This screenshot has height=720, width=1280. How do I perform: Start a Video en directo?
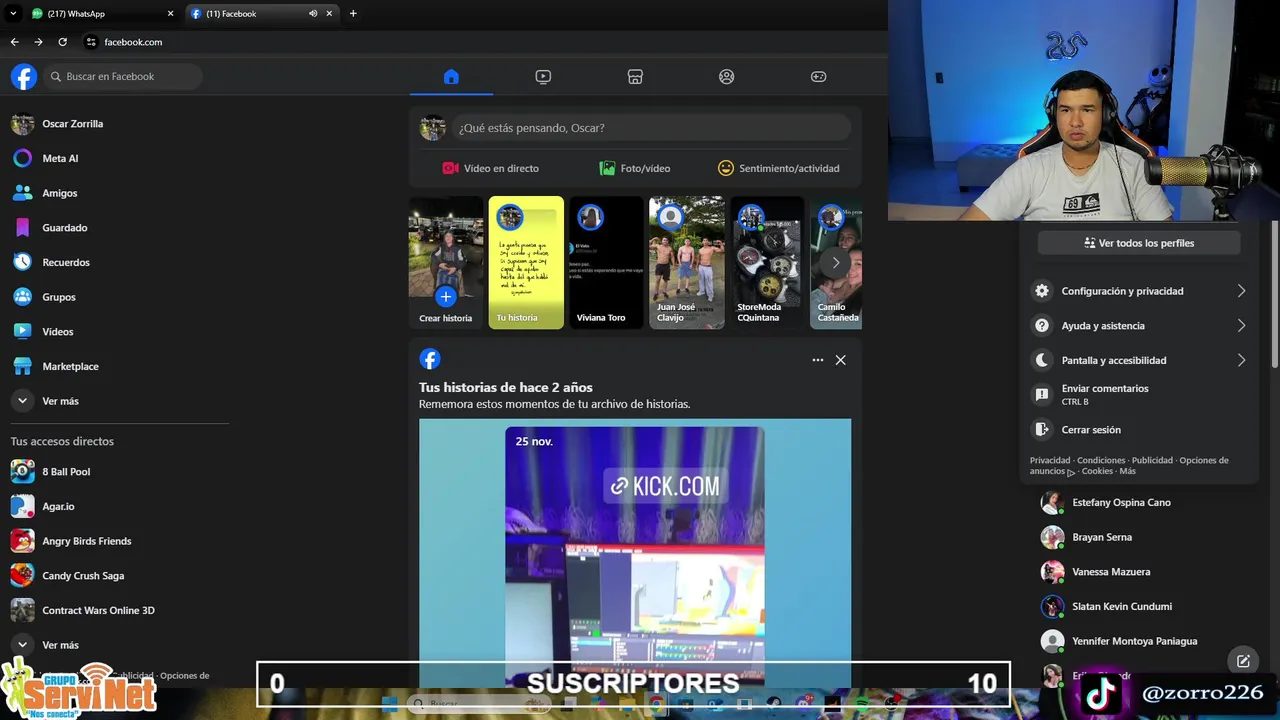pos(491,168)
